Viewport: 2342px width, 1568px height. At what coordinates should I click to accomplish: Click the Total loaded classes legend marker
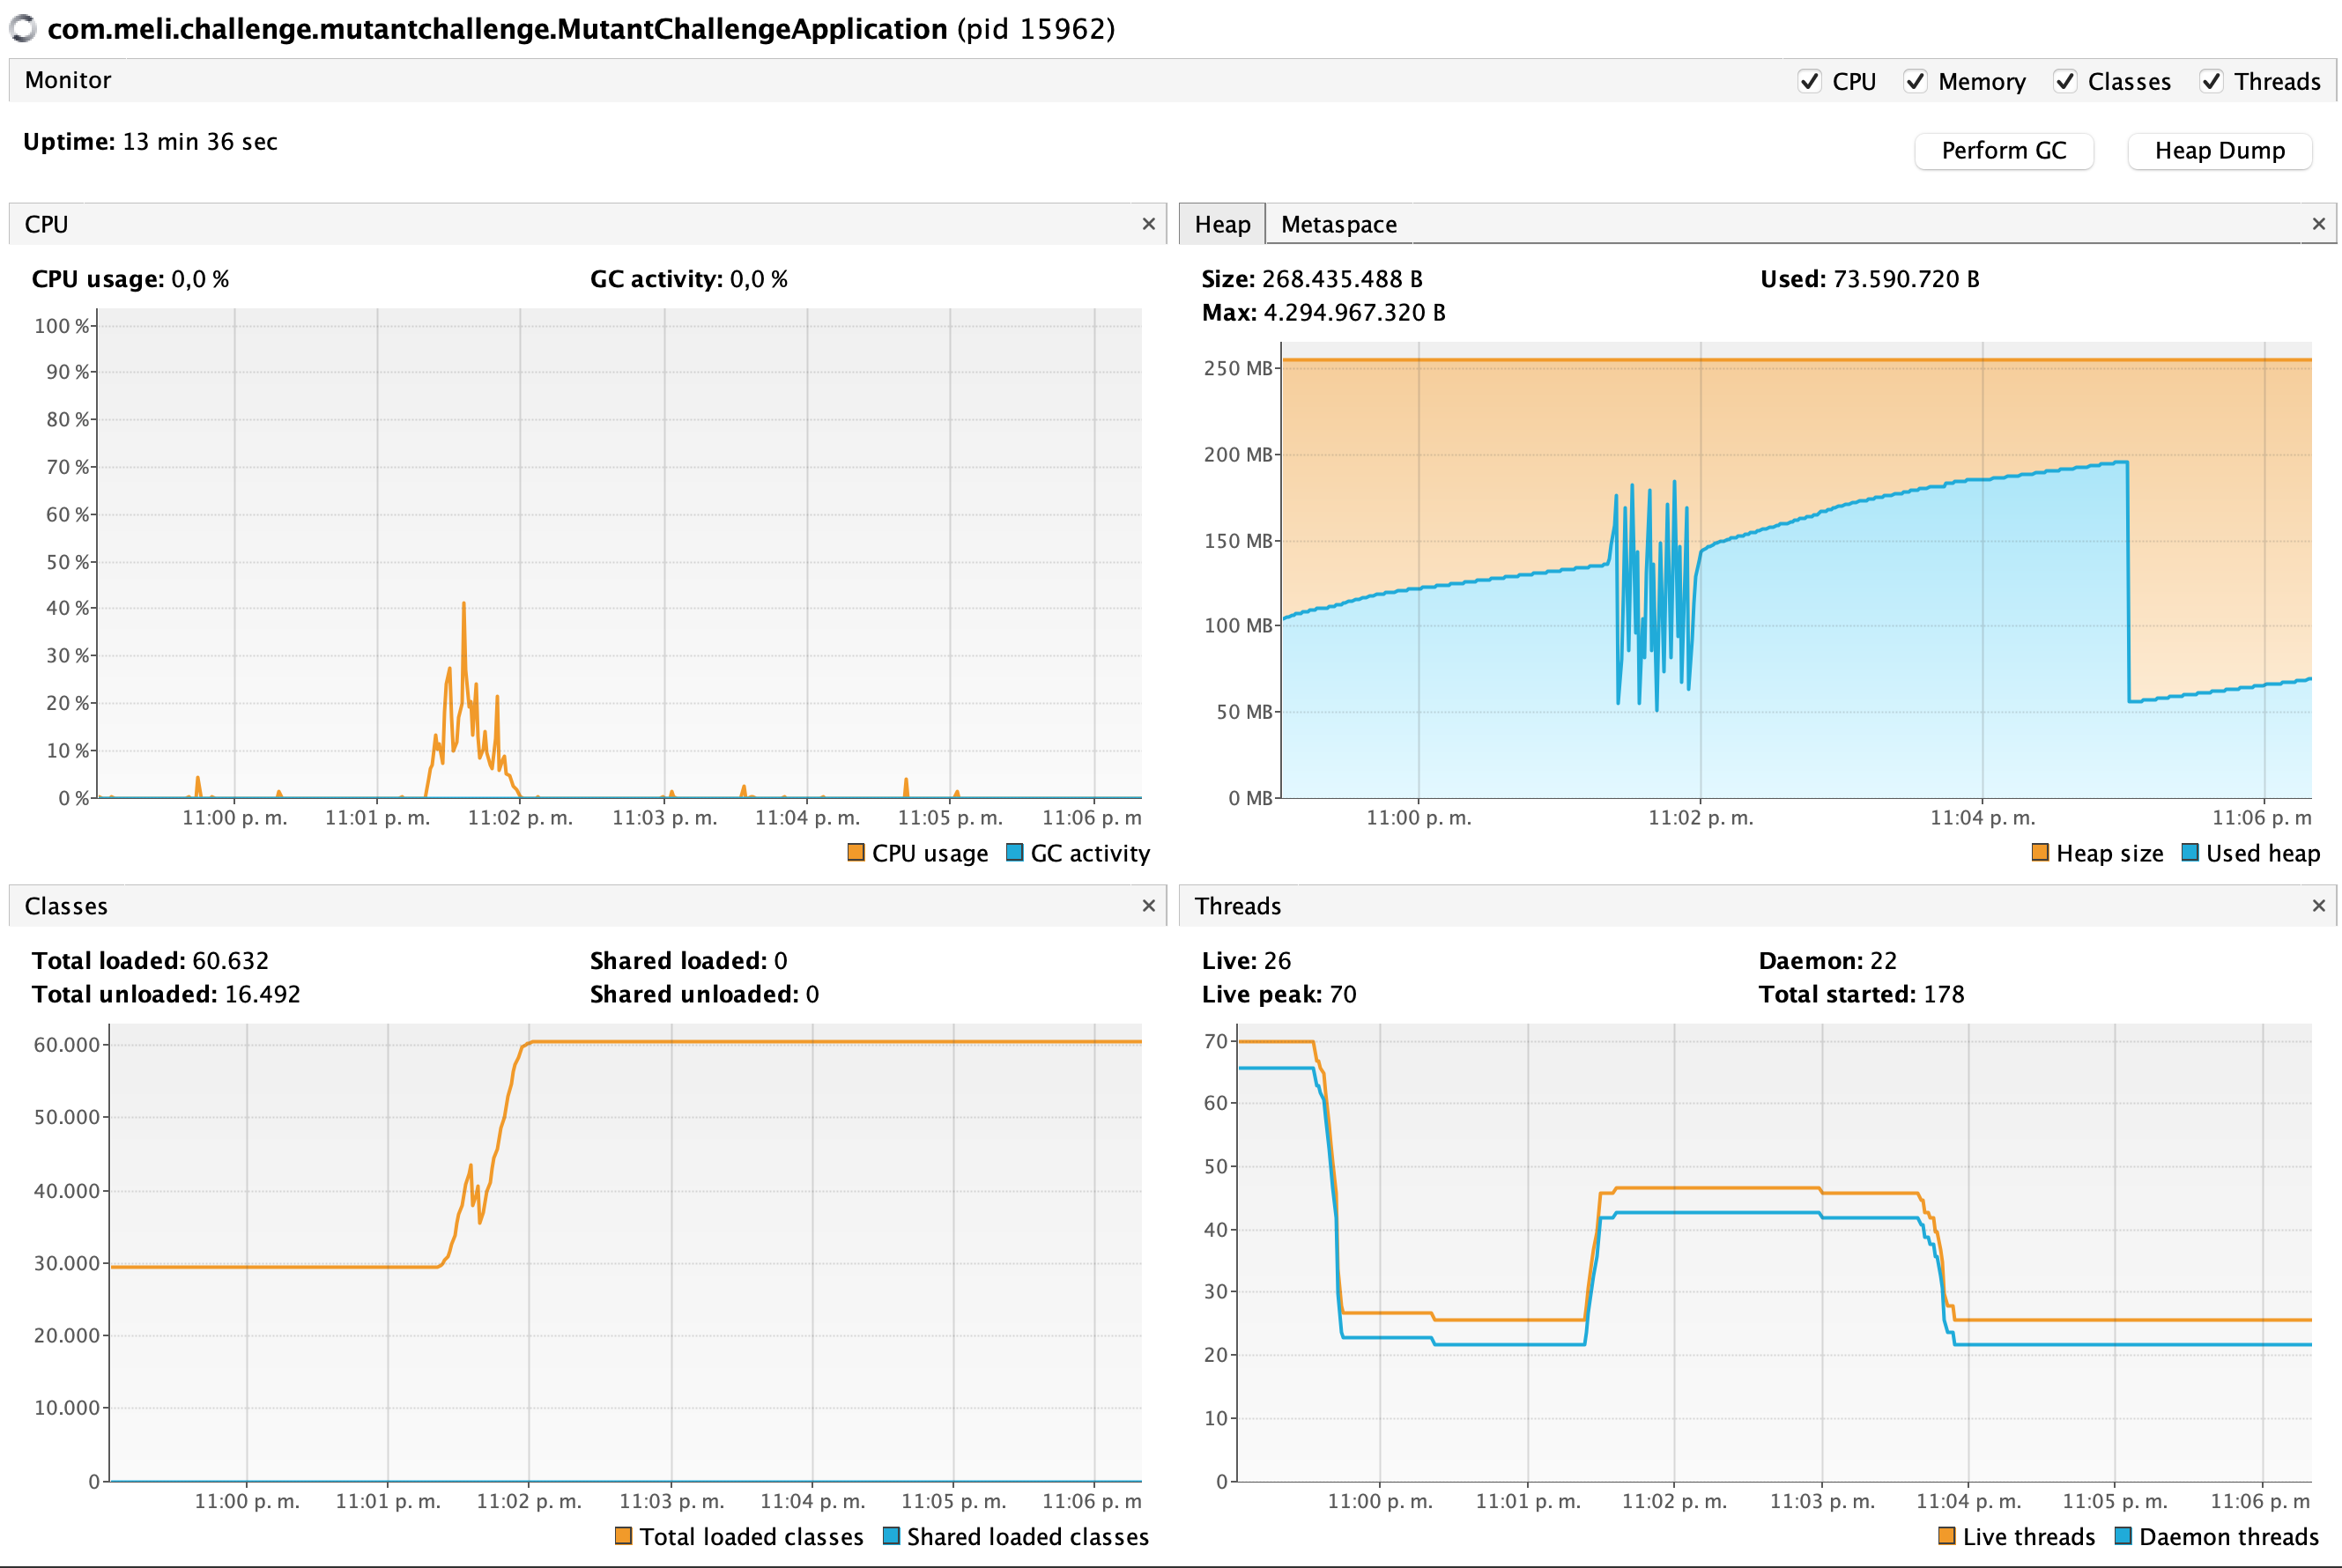[x=624, y=1537]
